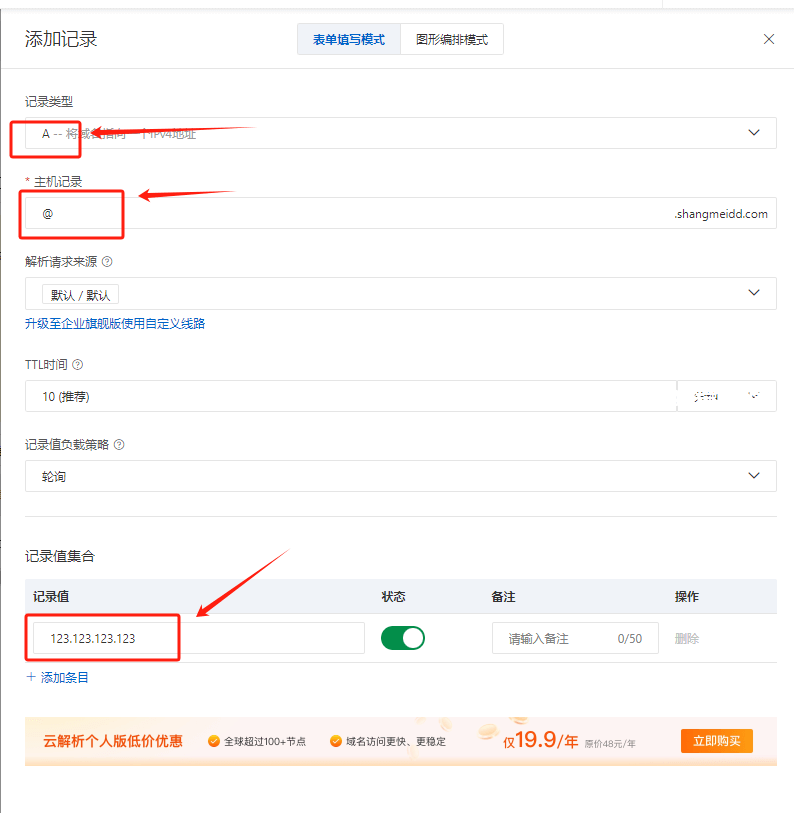This screenshot has width=794, height=813.
Task: Open the 记录类型 dropdown
Action: (x=400, y=133)
